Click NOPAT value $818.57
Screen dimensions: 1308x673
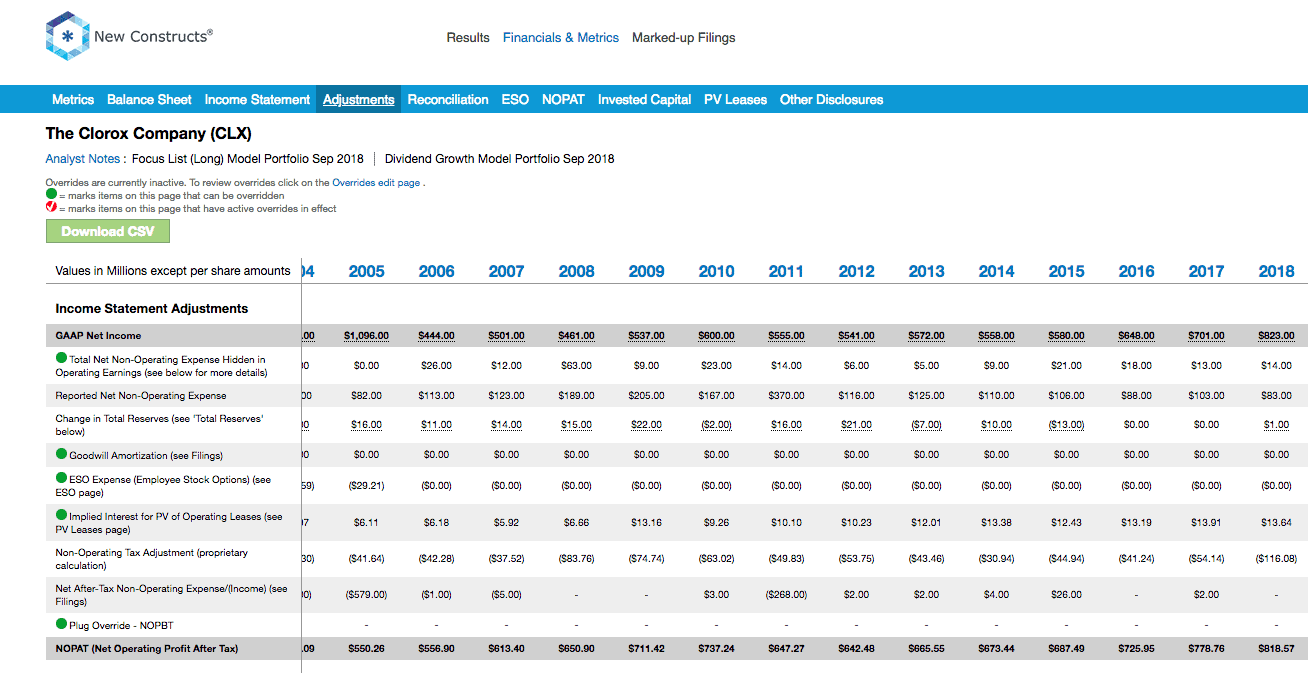(1276, 649)
